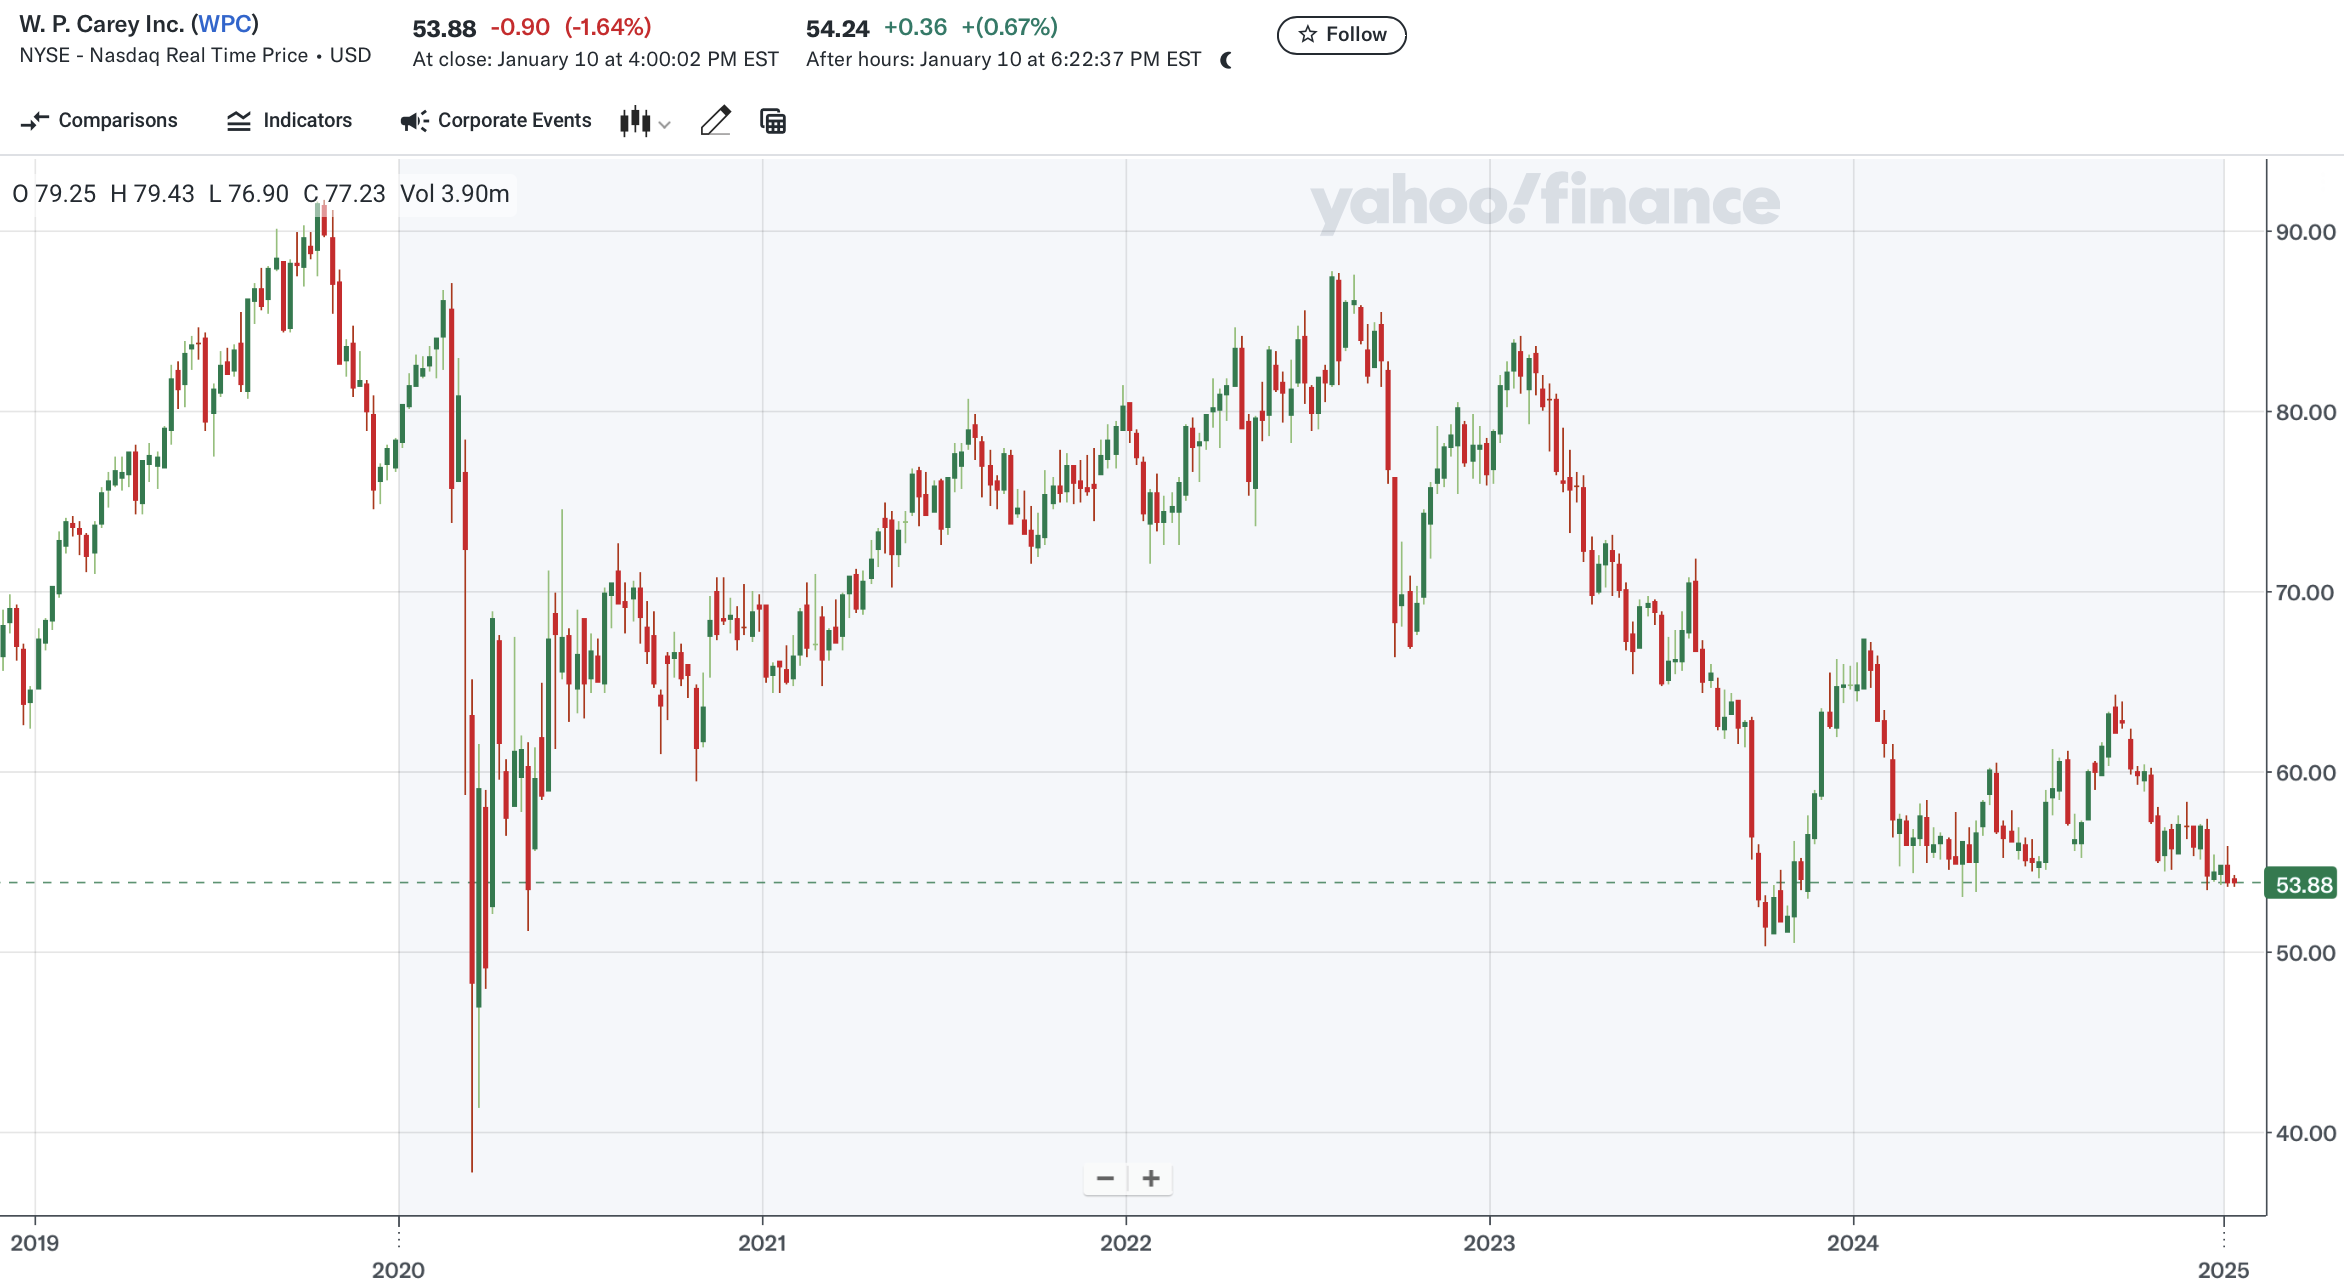This screenshot has width=2344, height=1286.
Task: Click the 2025 x-axis label
Action: click(2223, 1270)
